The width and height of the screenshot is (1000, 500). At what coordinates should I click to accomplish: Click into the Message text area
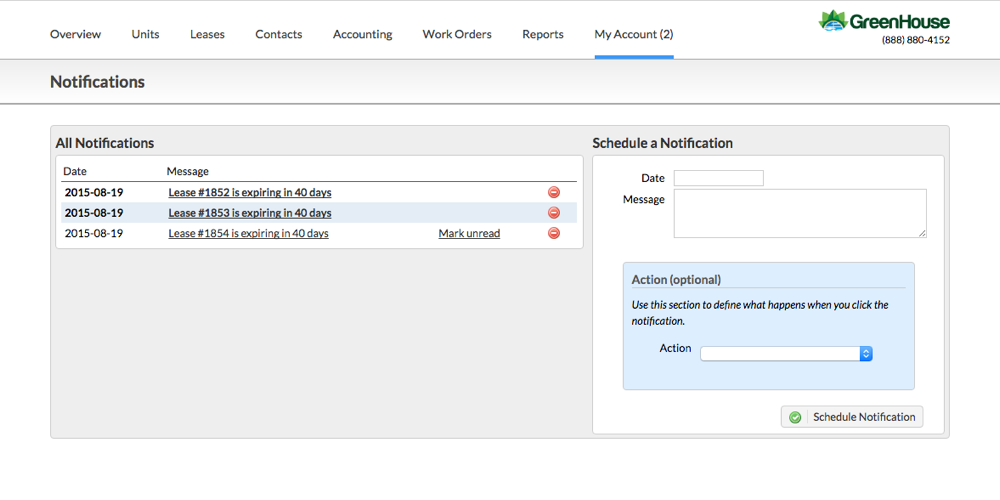799,213
